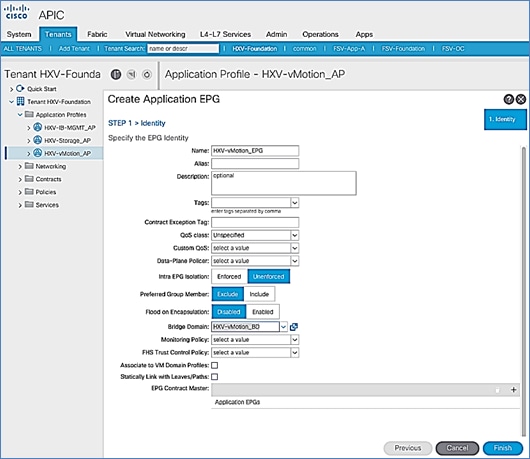Screen dimensions: 530x459
Task: Switch to the FSV-App-A tenant
Action: pyautogui.click(x=349, y=49)
